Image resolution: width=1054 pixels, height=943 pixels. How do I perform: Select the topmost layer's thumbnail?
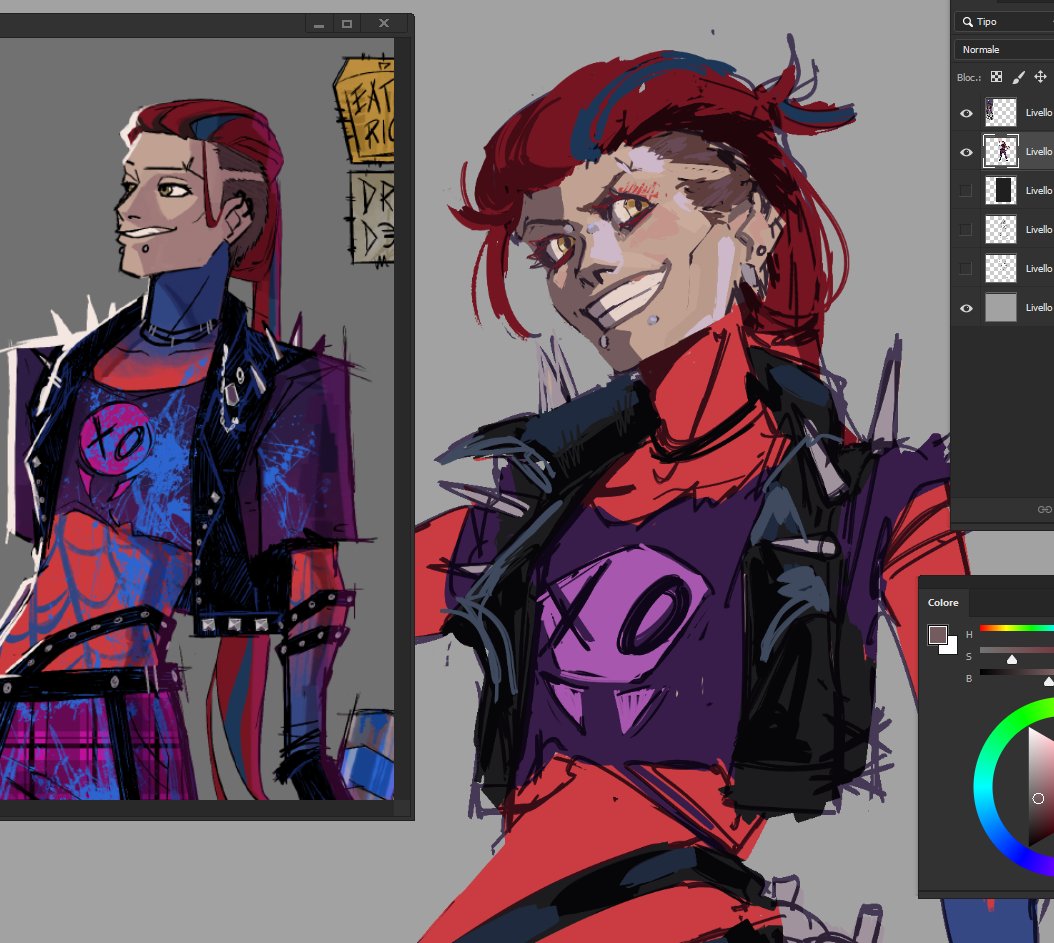pyautogui.click(x=1001, y=112)
